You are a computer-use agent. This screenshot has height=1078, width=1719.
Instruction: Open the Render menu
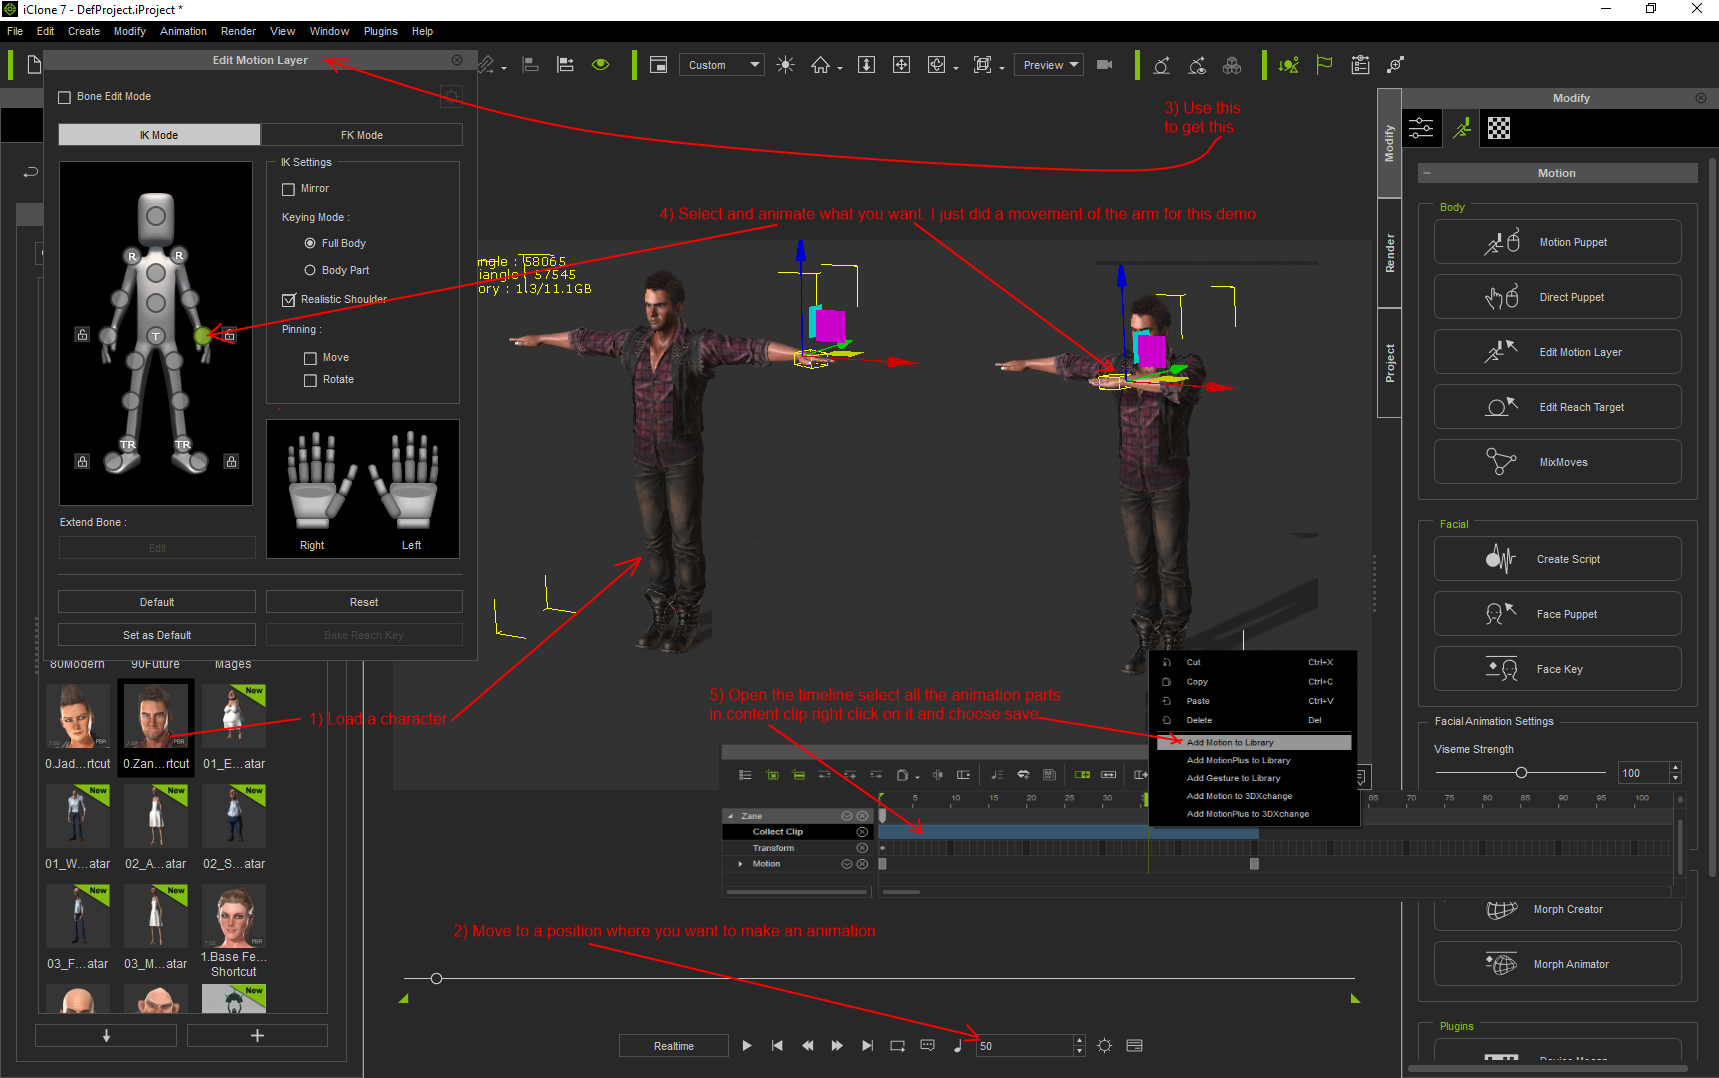(x=238, y=31)
